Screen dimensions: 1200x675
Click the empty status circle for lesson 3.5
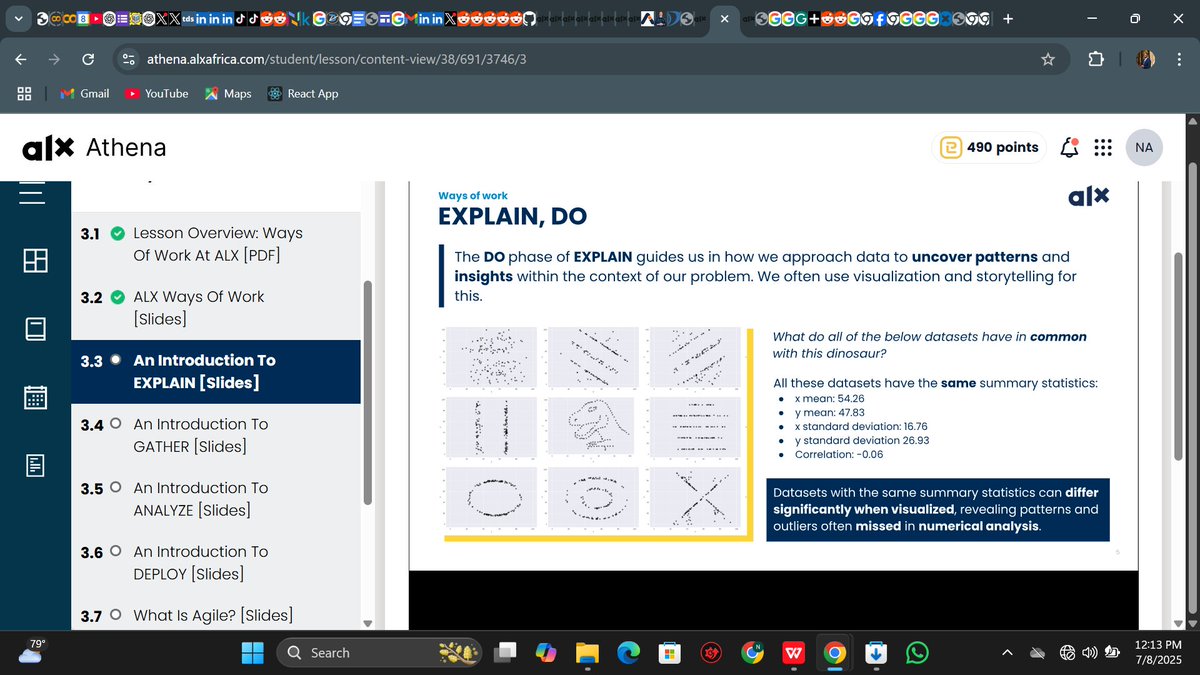point(116,488)
